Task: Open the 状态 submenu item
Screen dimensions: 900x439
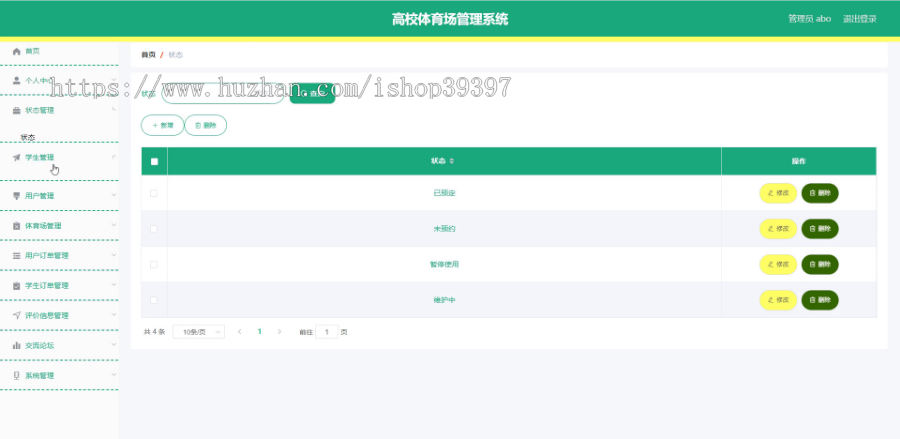Action: coord(28,138)
